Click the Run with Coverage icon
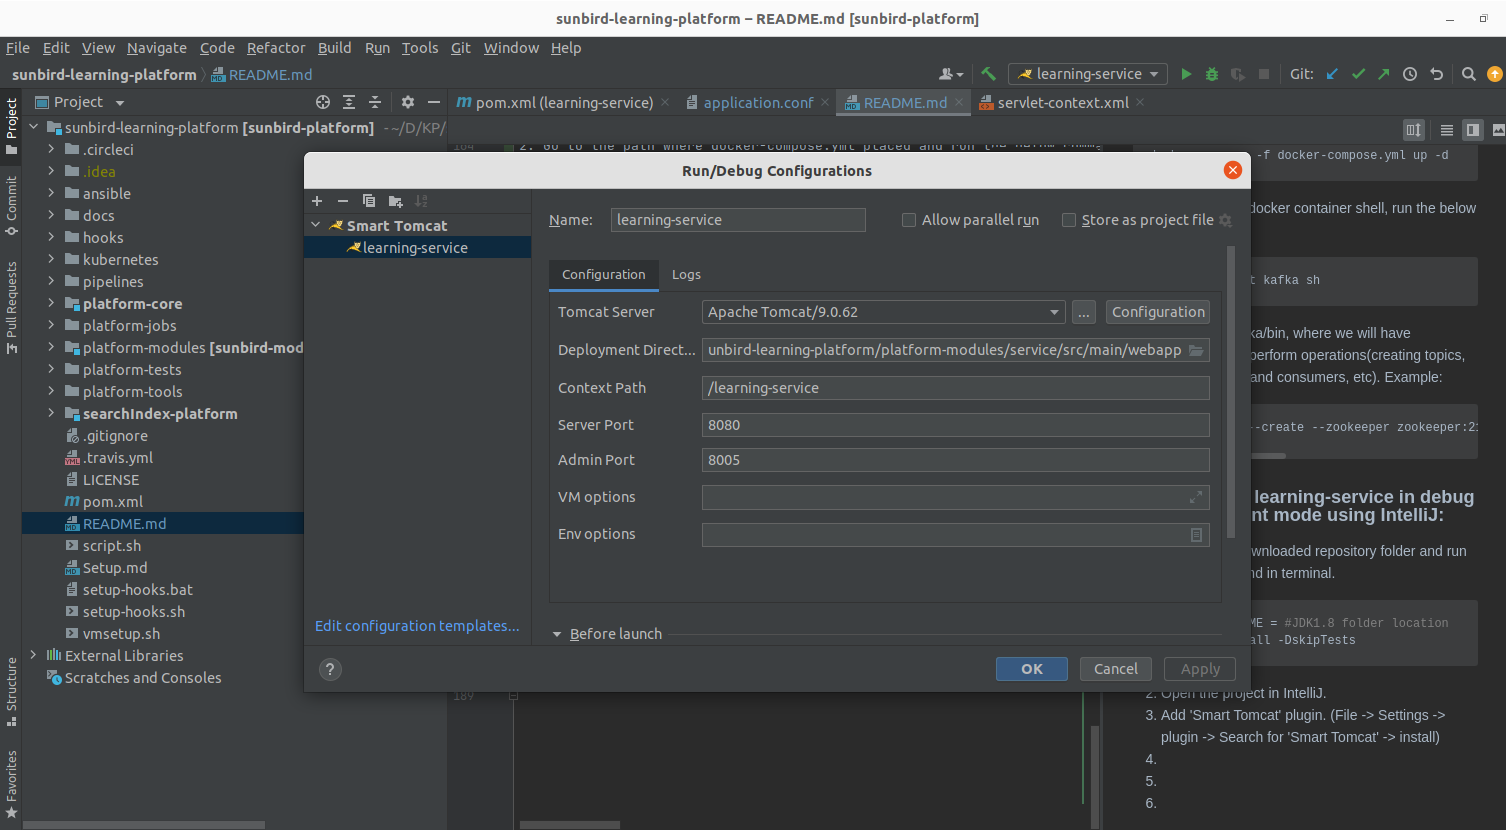 (x=1238, y=74)
